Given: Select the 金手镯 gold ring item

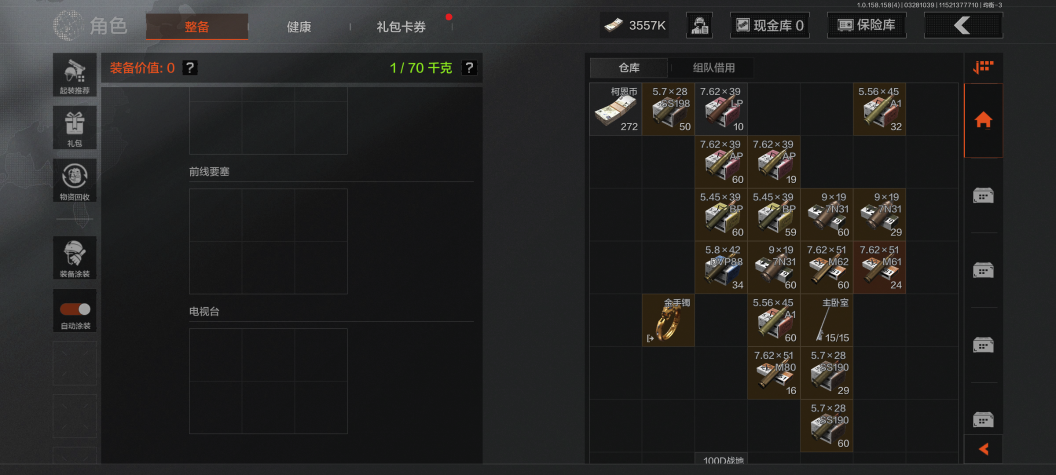Looking at the screenshot, I should coord(668,321).
